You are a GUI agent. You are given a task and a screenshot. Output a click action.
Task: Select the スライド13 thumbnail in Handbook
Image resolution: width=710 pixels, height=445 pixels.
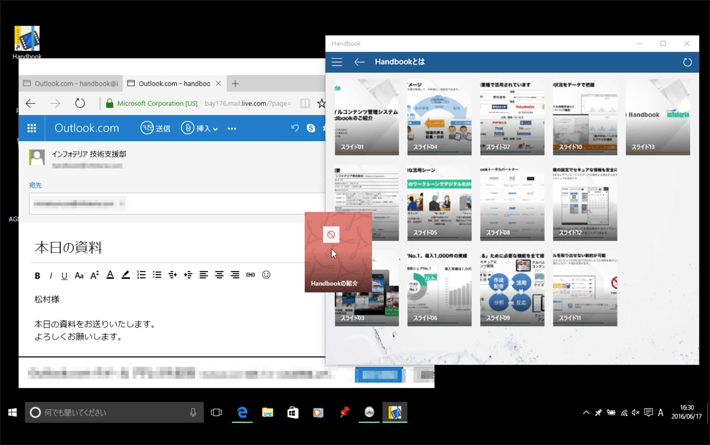point(658,117)
